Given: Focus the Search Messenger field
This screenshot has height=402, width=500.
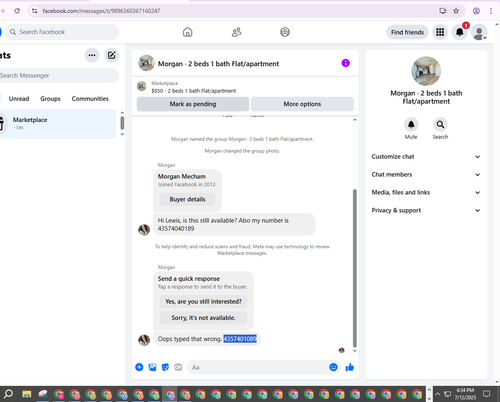Looking at the screenshot, I should [x=58, y=76].
